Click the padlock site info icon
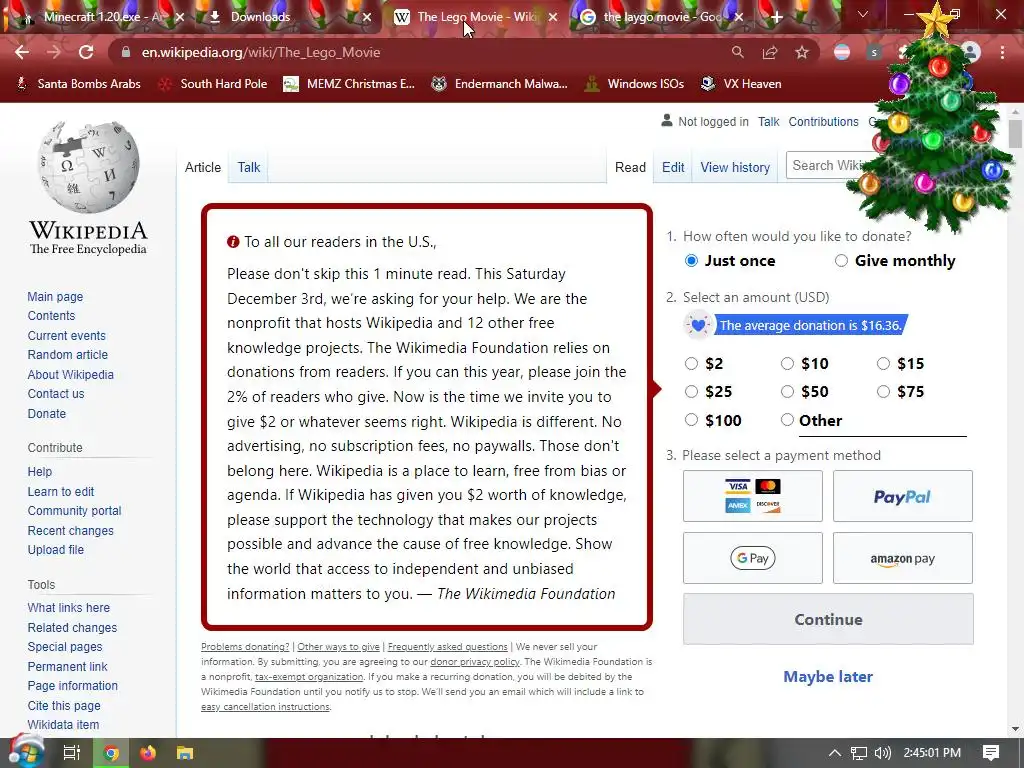 [x=126, y=52]
